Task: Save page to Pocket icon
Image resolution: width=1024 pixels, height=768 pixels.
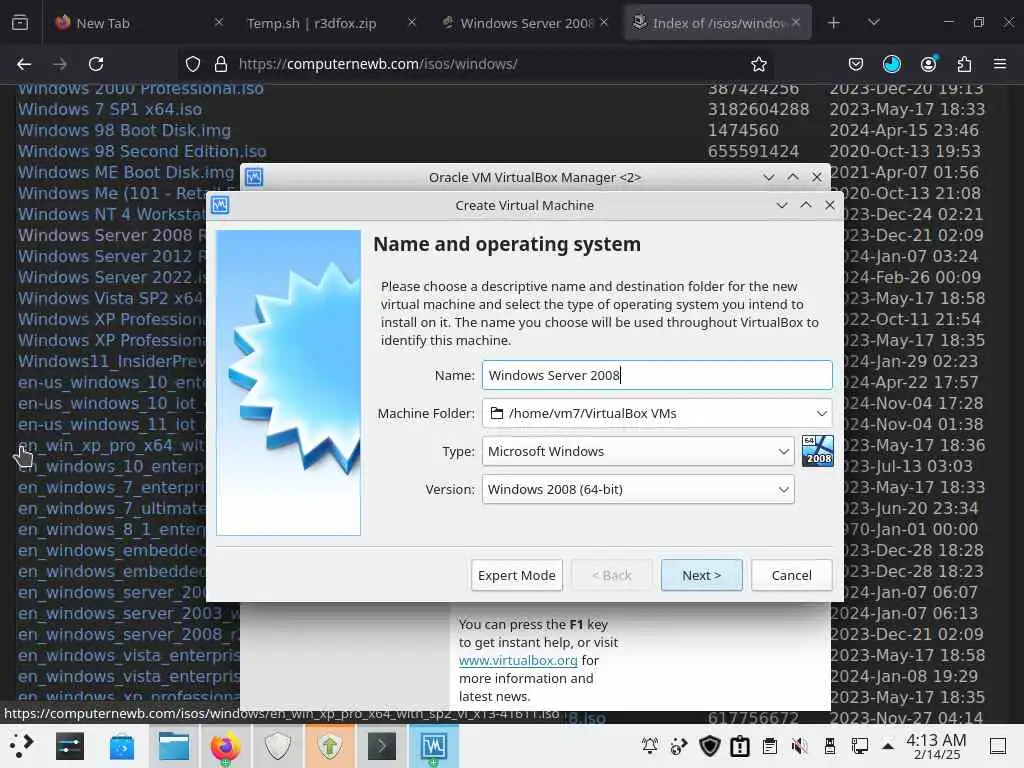Action: [856, 64]
